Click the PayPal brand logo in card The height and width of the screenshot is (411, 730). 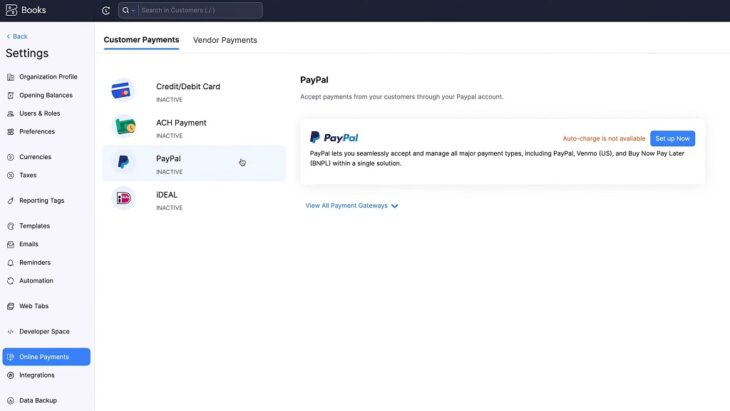point(334,137)
